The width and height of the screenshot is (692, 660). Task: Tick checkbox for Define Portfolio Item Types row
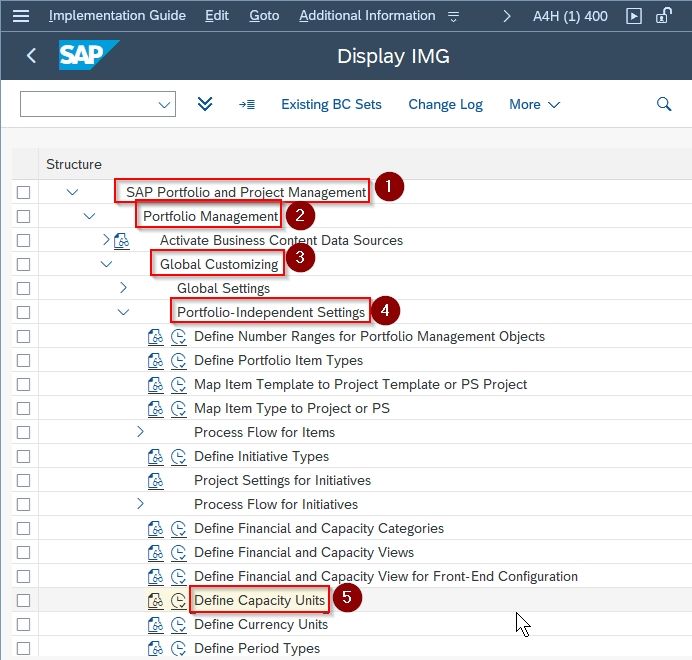[x=23, y=361]
